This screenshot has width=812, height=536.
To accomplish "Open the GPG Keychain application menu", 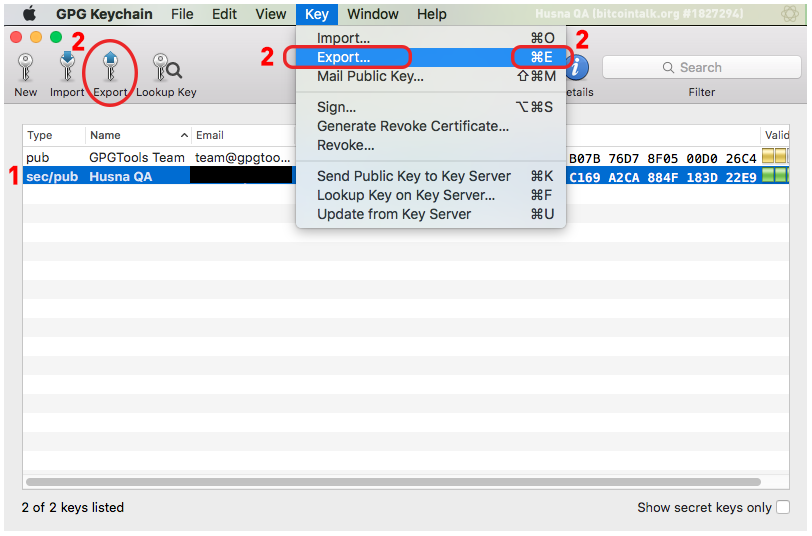I will click(x=104, y=14).
